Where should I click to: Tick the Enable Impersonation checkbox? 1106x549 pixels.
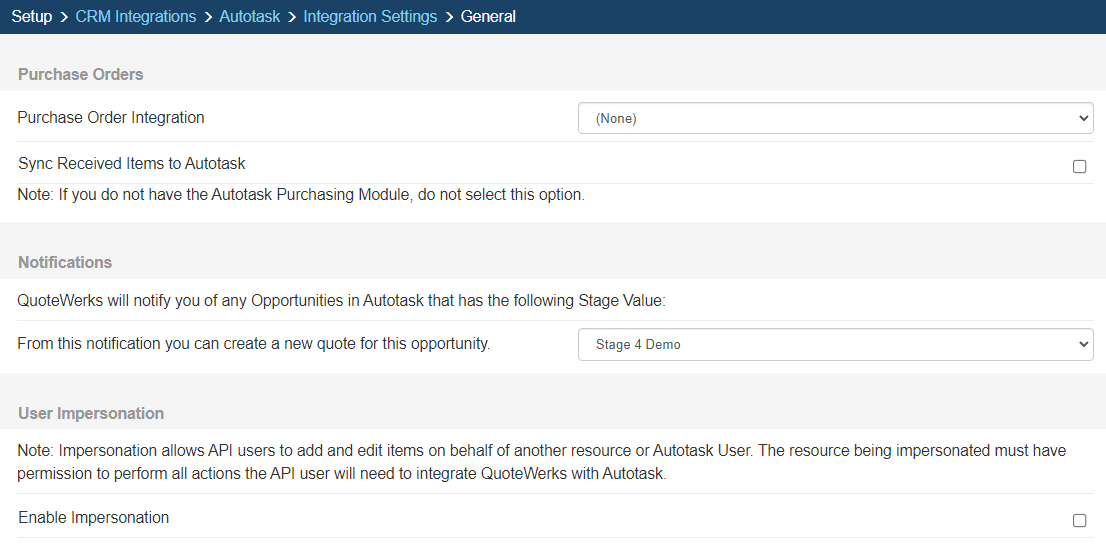[x=1079, y=520]
